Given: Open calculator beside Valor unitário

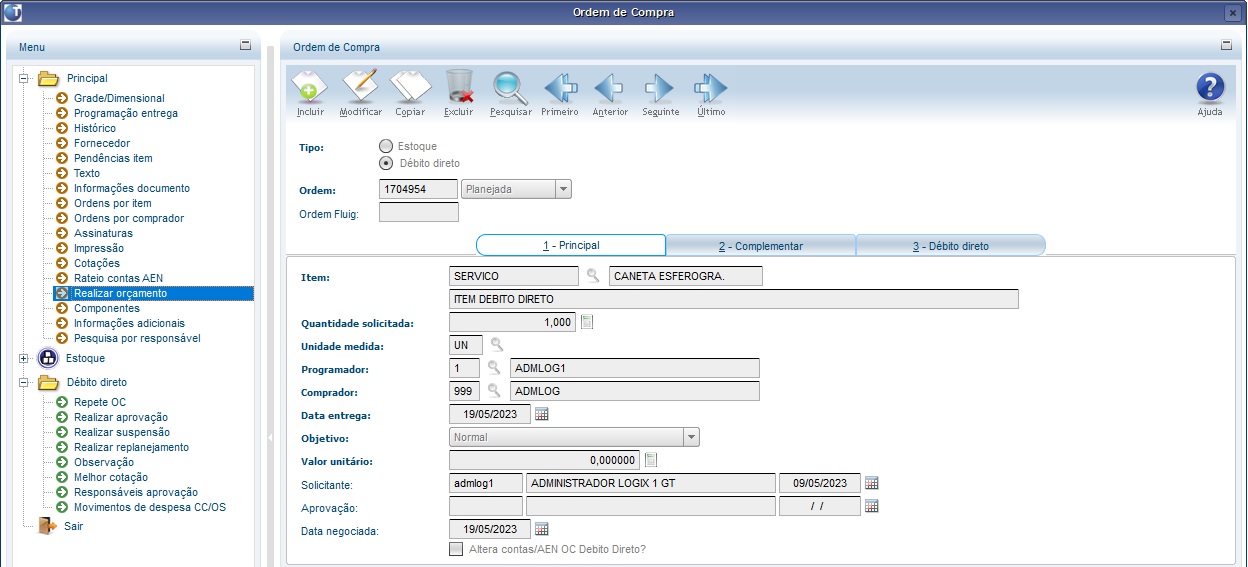Looking at the screenshot, I should click(651, 460).
